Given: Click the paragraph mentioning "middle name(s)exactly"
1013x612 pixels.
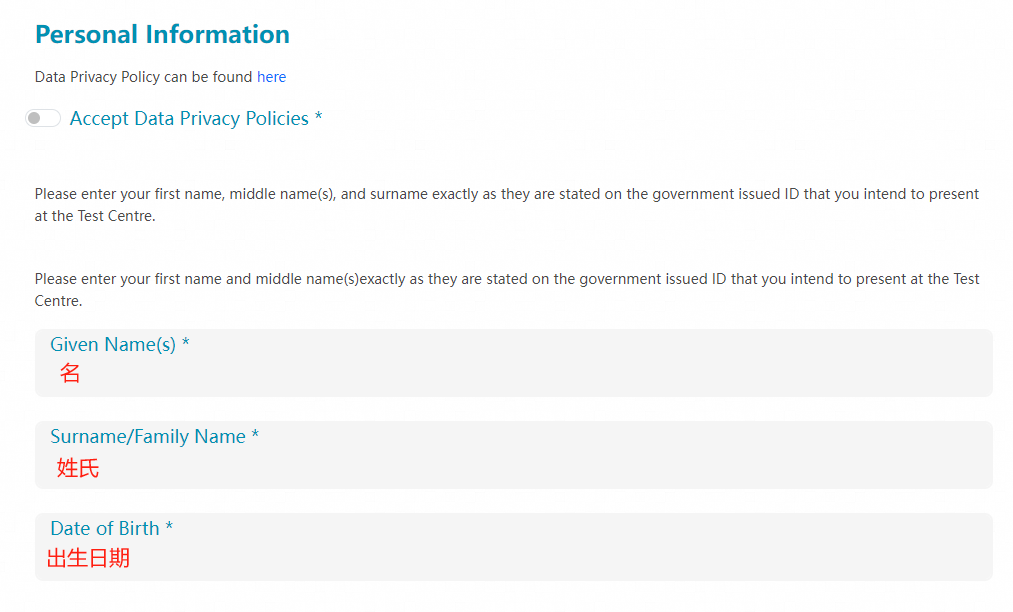Looking at the screenshot, I should click(506, 289).
